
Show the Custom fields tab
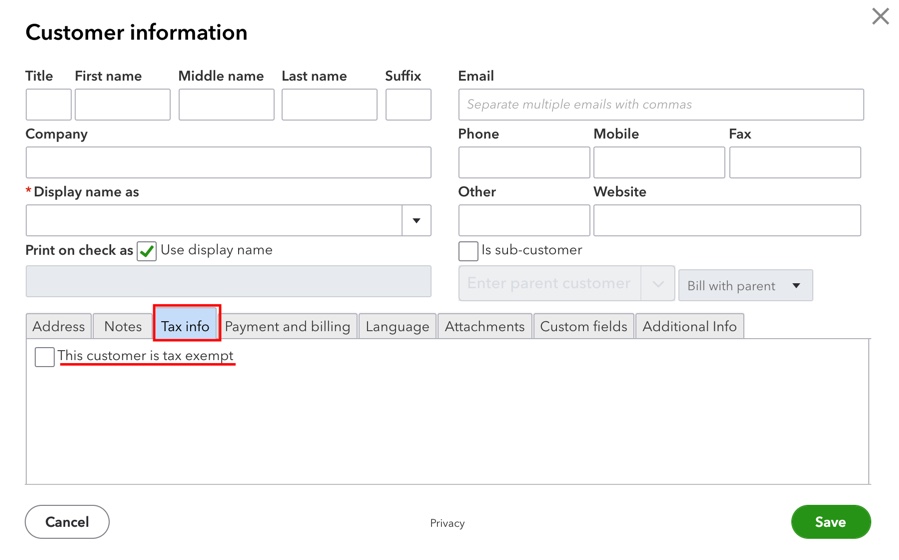click(x=583, y=326)
